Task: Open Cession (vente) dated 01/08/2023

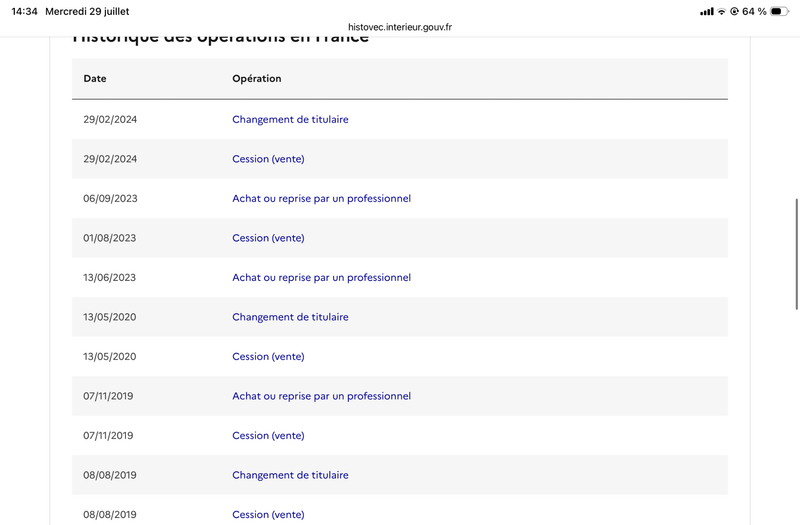Action: pyautogui.click(x=268, y=238)
